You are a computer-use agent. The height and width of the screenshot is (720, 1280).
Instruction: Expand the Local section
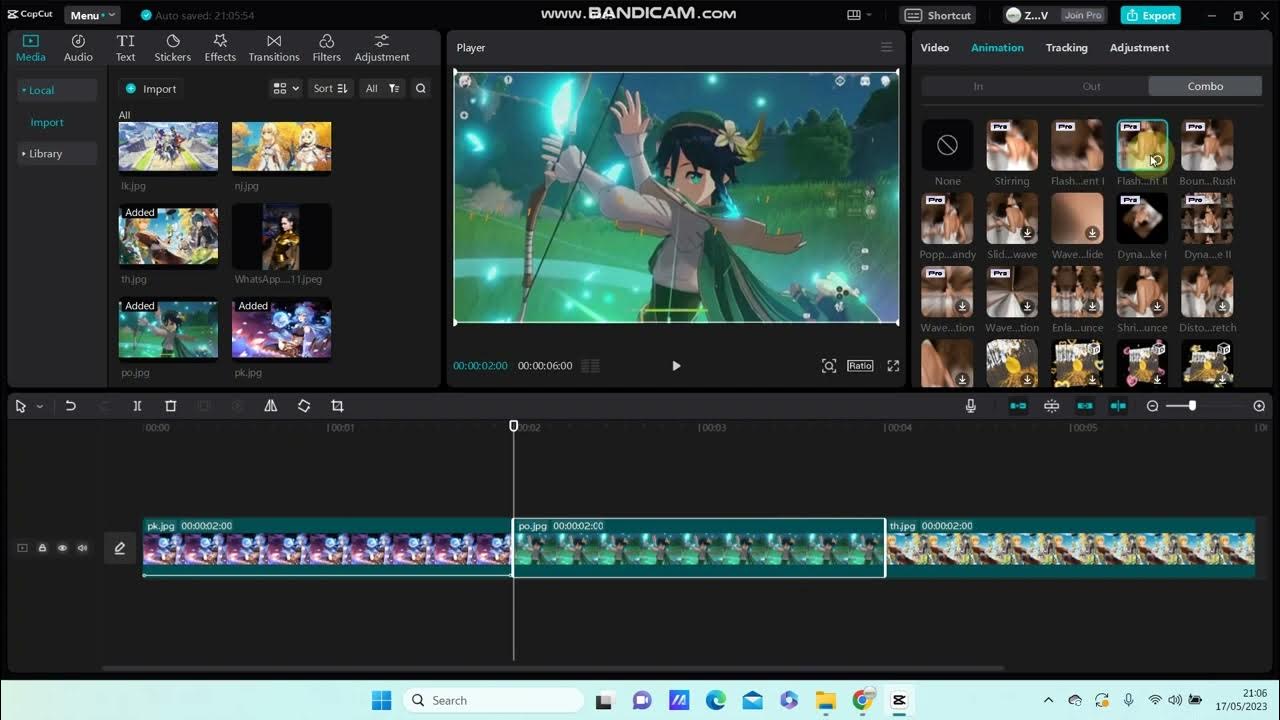(x=57, y=90)
